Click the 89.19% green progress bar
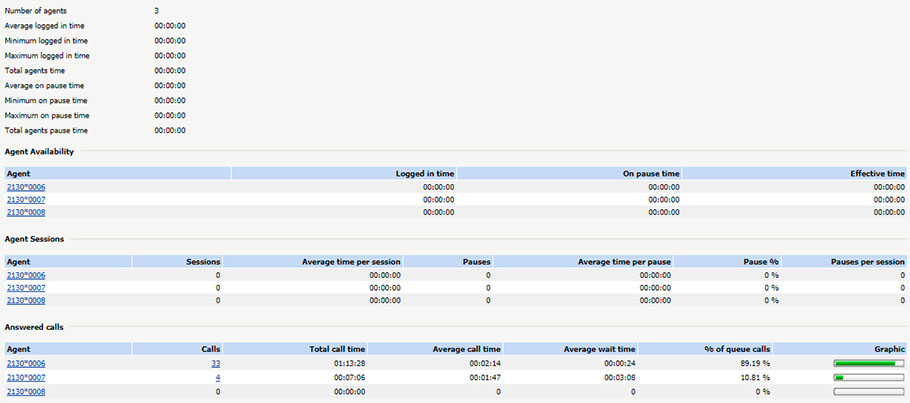This screenshot has width=910, height=403. pos(868,364)
